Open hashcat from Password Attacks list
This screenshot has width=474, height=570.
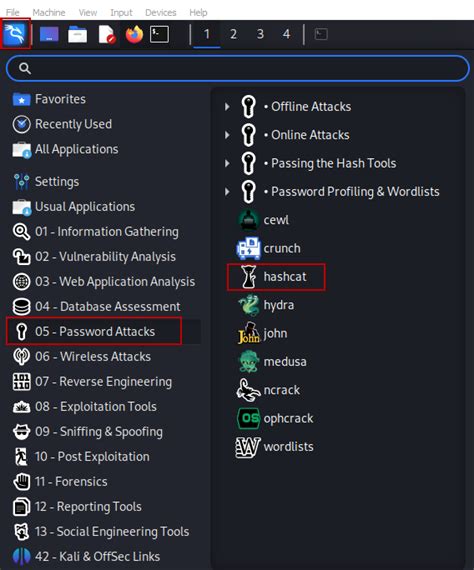coord(276,277)
